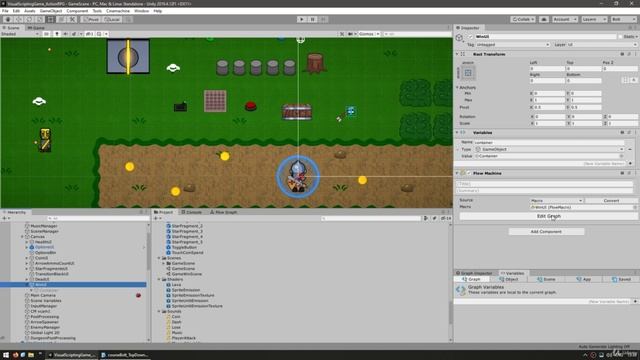Expand the OptionsUI node arrow
The image size is (640, 360).
pos(27,247)
